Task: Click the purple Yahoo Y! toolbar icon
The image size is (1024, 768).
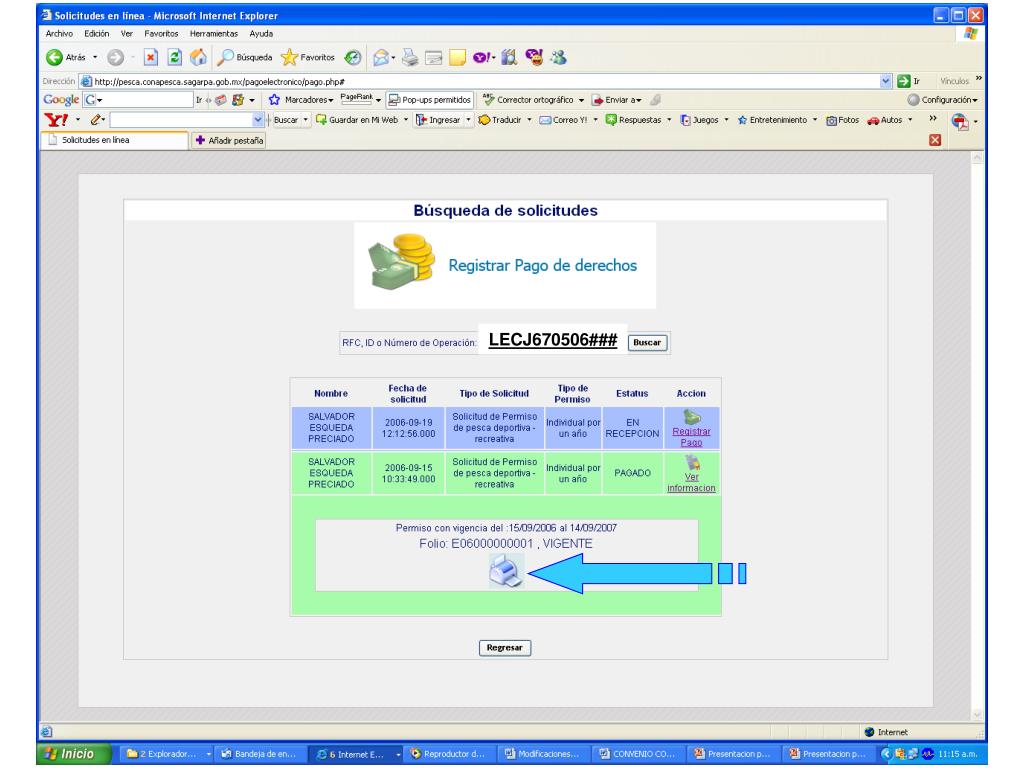Action: pos(481,57)
